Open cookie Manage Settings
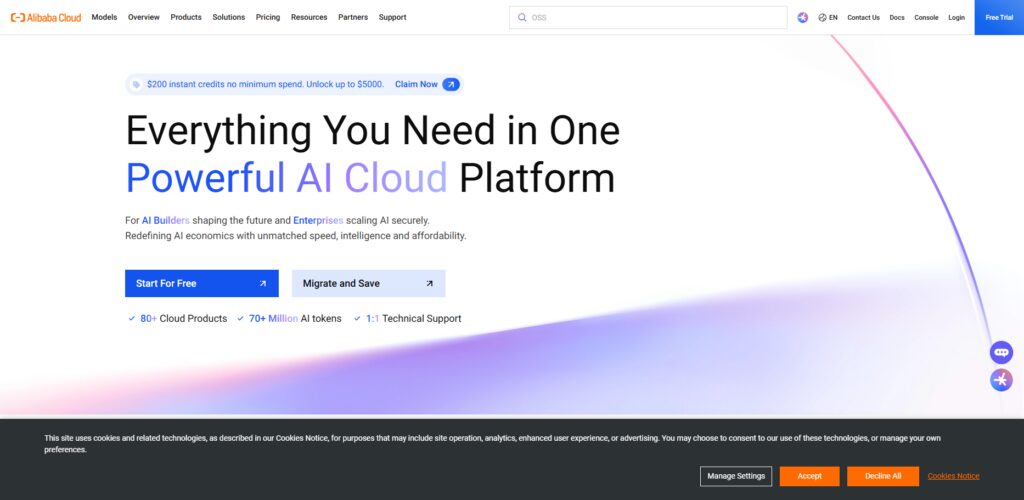The width and height of the screenshot is (1024, 500). pos(736,477)
